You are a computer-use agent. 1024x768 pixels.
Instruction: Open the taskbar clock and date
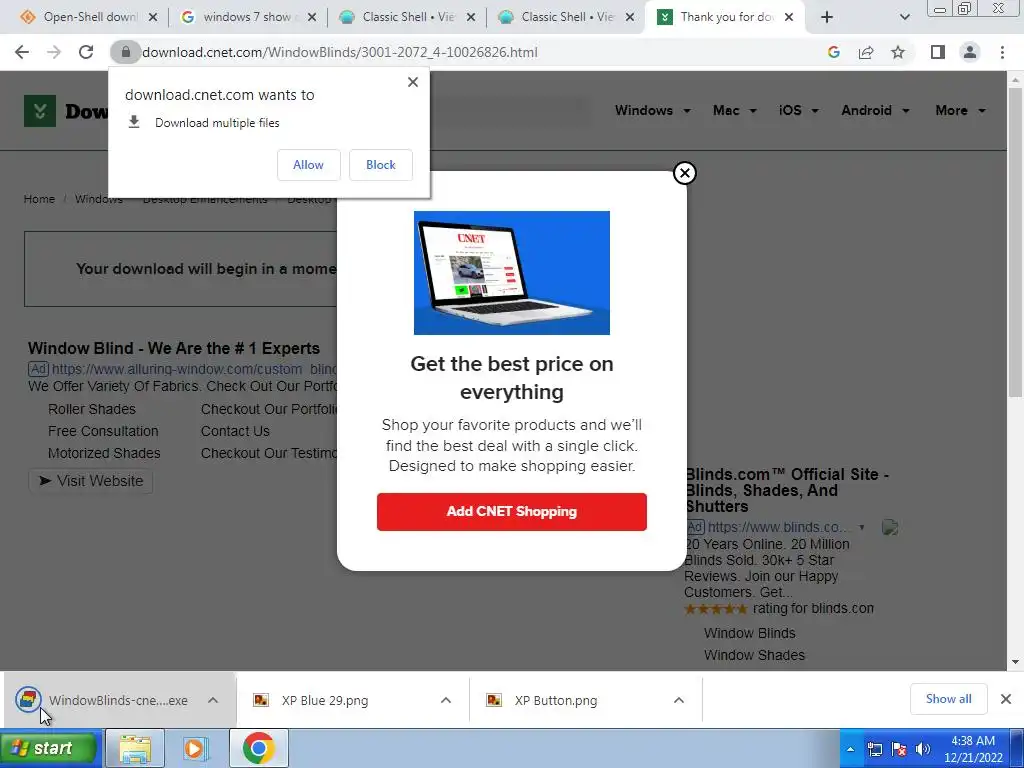point(973,749)
